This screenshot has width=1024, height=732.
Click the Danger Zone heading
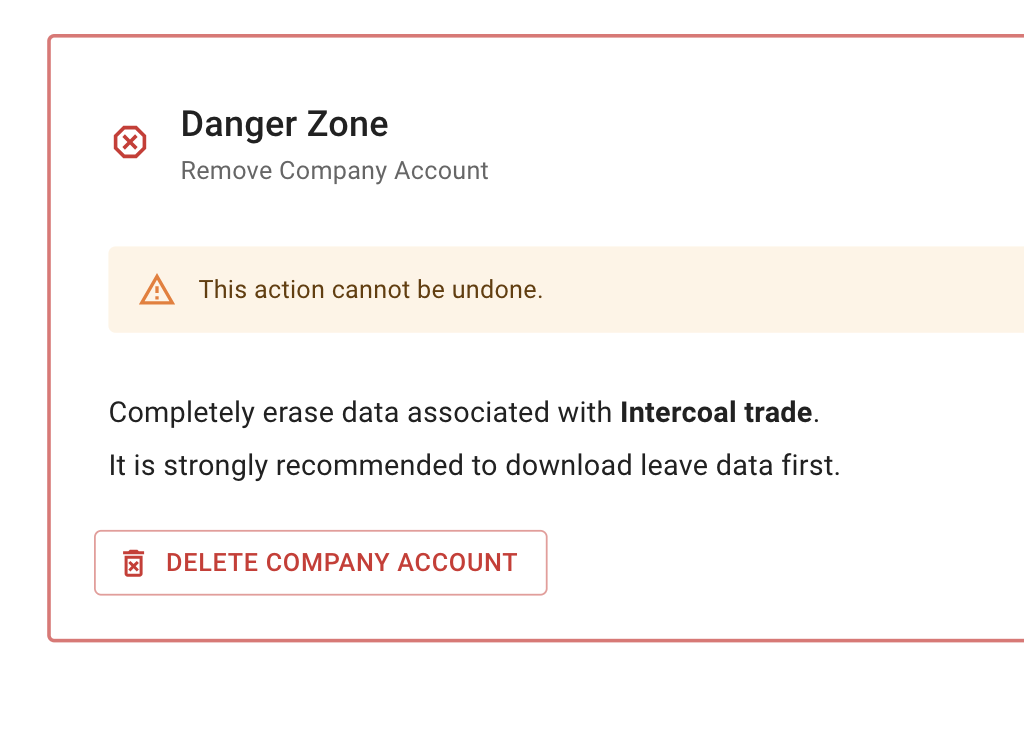[x=284, y=124]
